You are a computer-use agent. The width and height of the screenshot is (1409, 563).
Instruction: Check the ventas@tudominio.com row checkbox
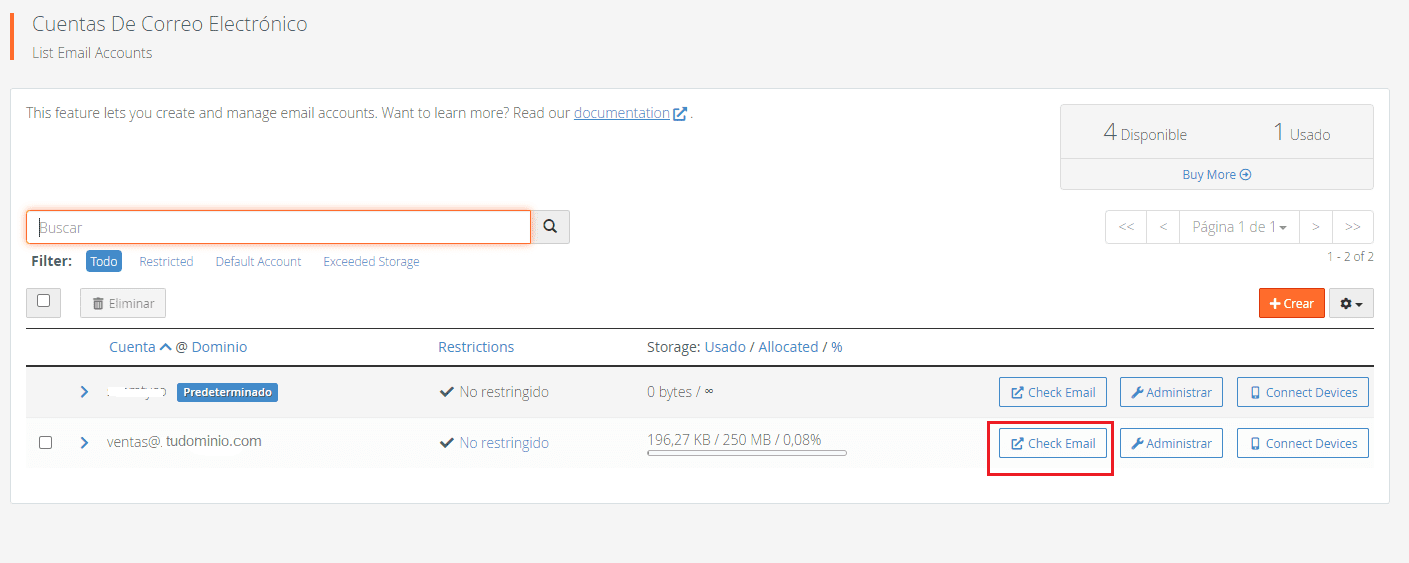point(45,442)
